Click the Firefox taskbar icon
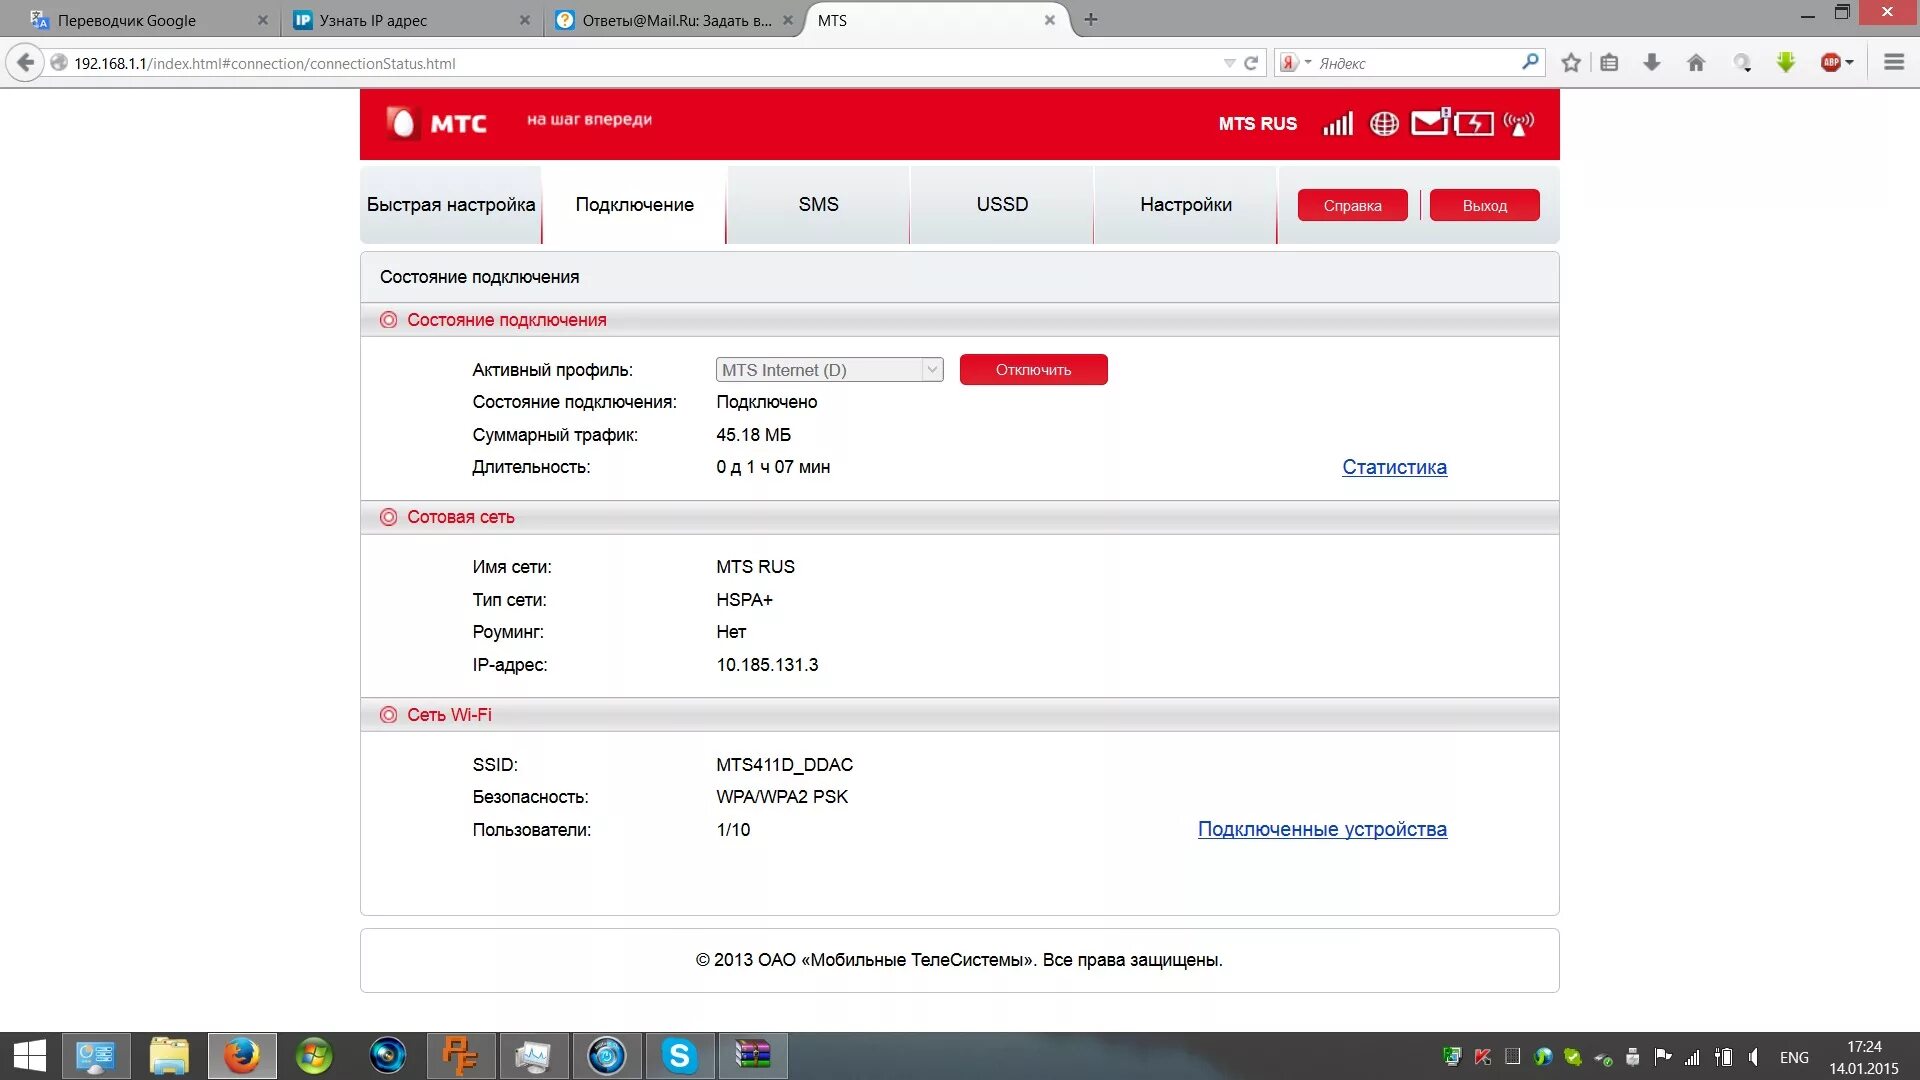The height and width of the screenshot is (1080, 1920). coord(242,1056)
